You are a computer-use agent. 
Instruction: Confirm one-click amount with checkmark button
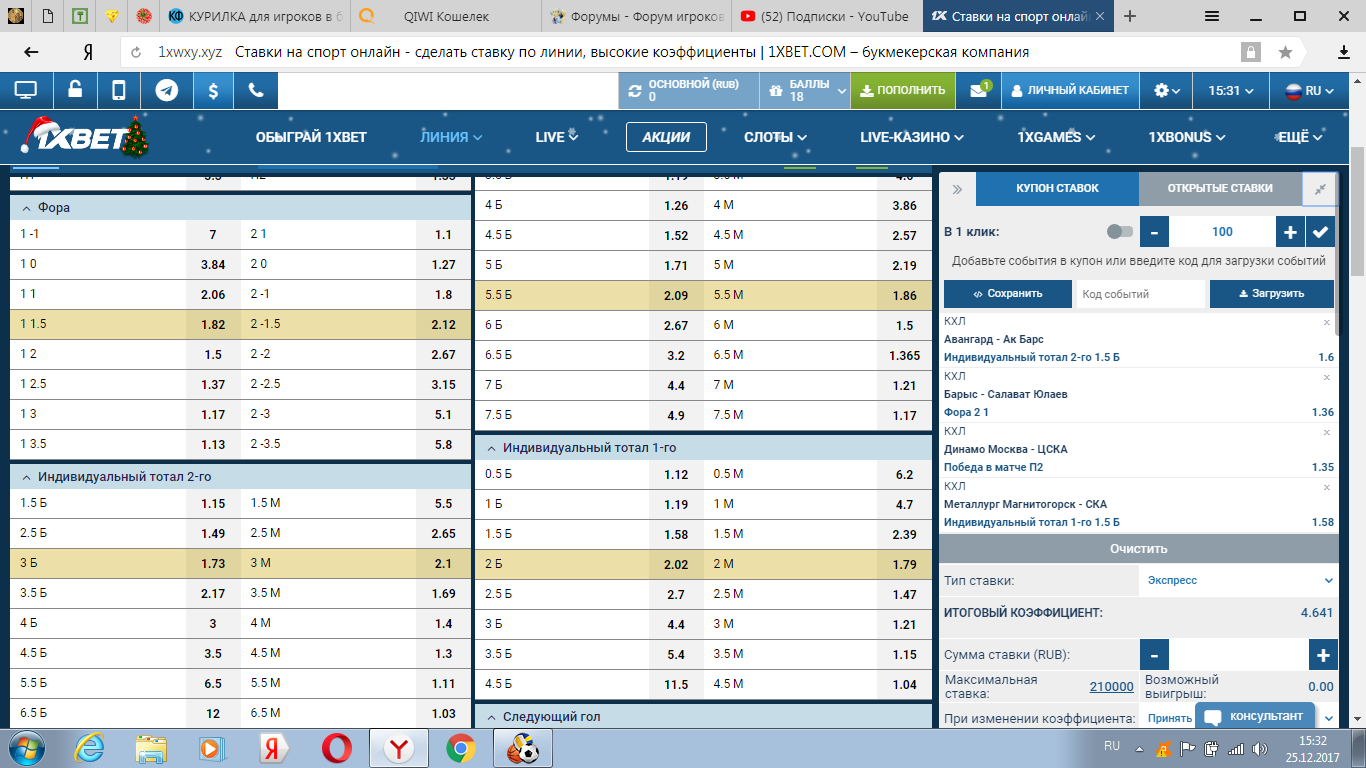1320,232
